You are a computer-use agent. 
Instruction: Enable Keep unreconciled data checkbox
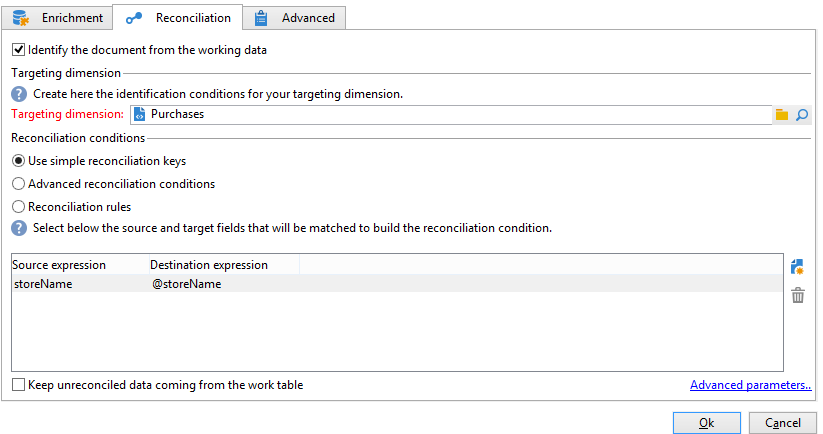[x=18, y=385]
